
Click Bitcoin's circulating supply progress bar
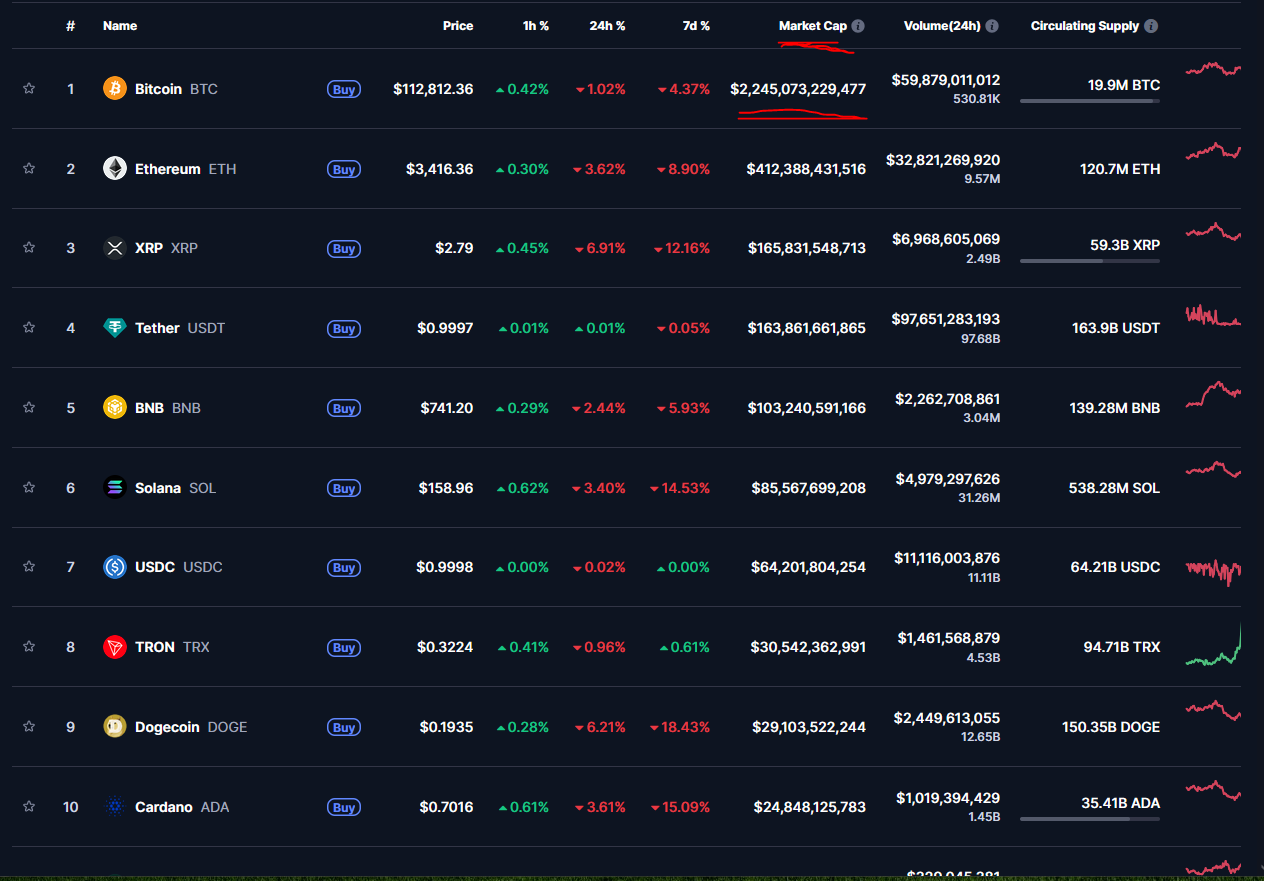click(x=1090, y=101)
